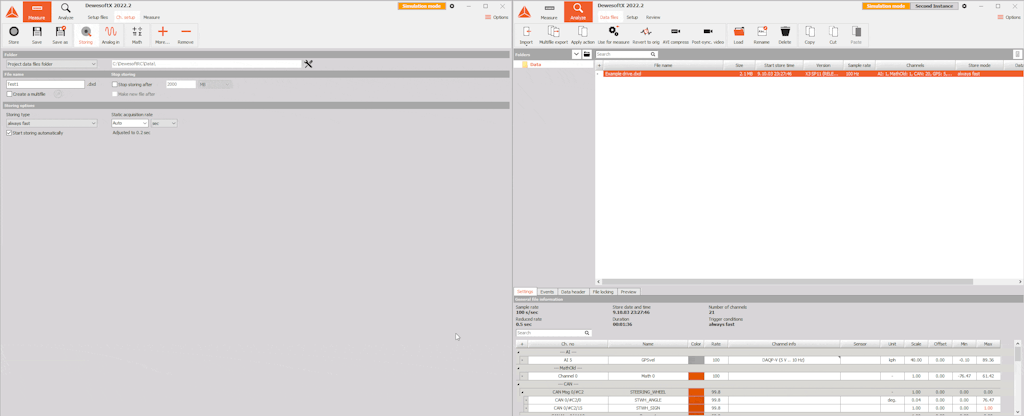Switch to Analyze mode in left window
The height and width of the screenshot is (416, 1024).
pos(65,11)
